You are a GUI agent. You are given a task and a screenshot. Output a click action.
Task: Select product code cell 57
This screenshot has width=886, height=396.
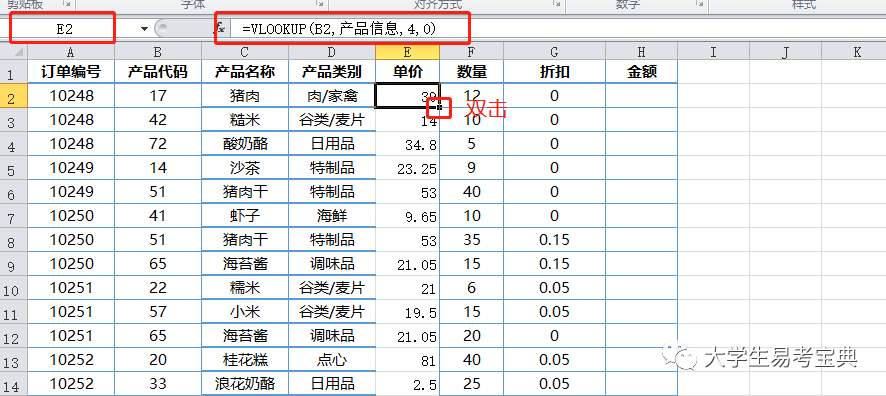coord(158,311)
